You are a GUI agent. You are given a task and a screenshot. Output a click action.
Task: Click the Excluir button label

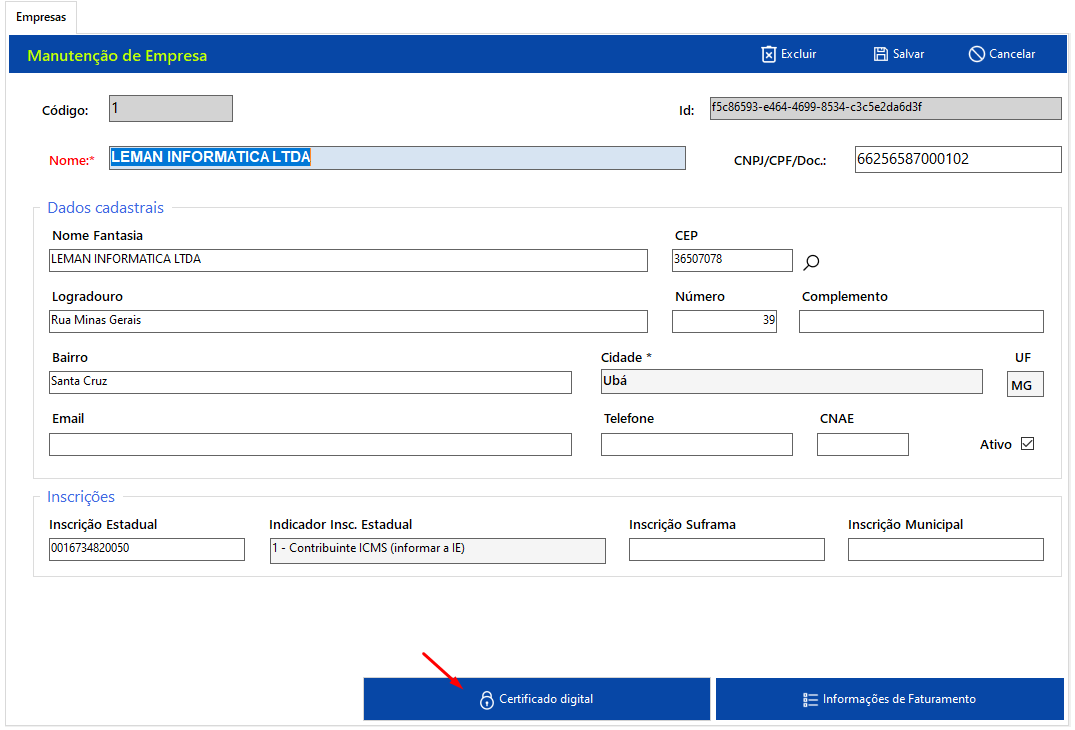tap(798, 54)
